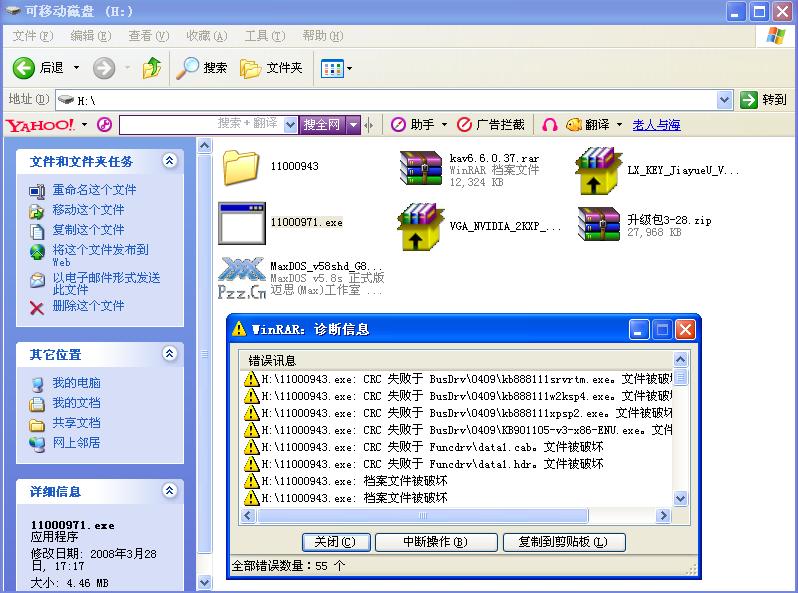The image size is (798, 593).
Task: Open the 收藏 menu
Action: pos(207,36)
